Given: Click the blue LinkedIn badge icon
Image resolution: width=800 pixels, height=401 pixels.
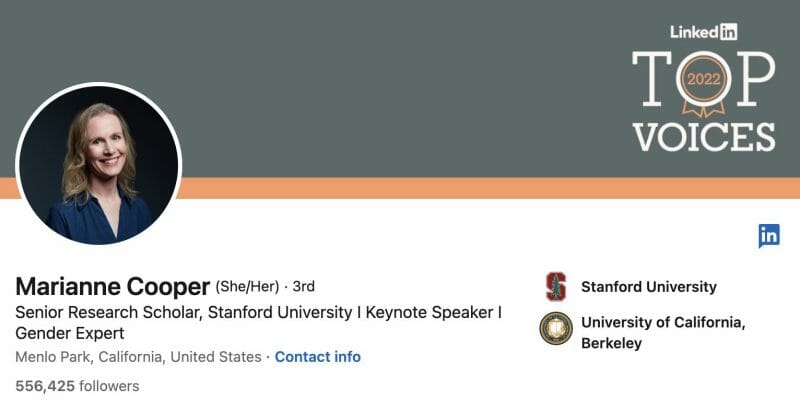Looking at the screenshot, I should pyautogui.click(x=769, y=236).
